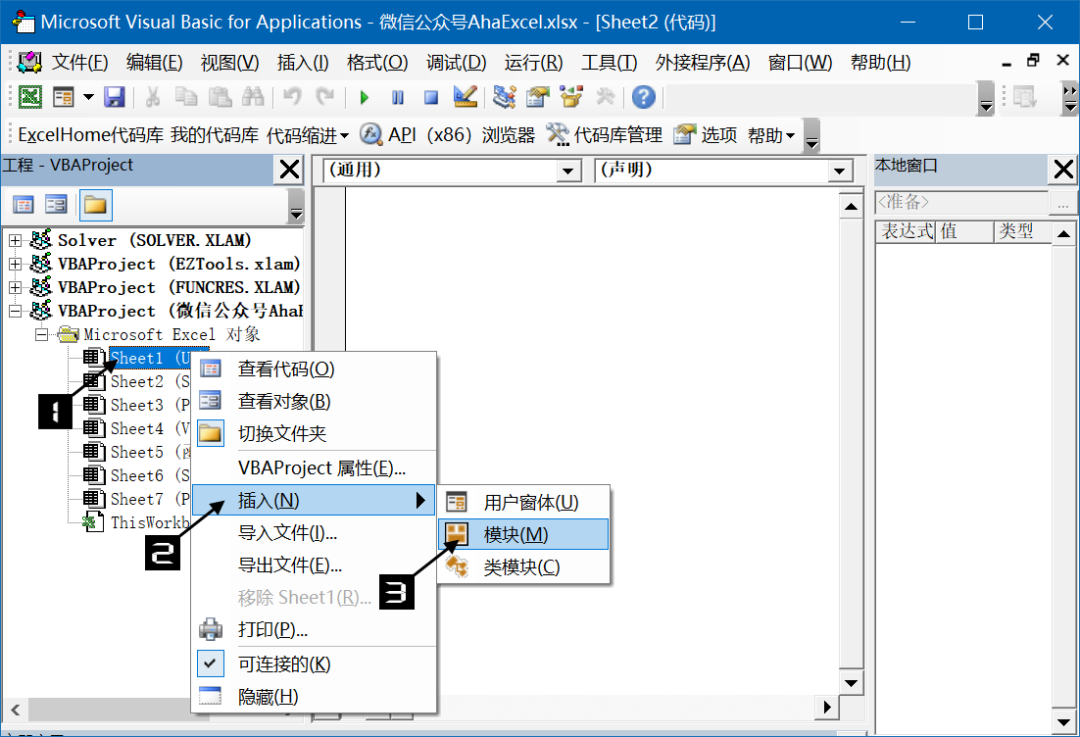Expand the Solver (SOLVER.XLAM) project

pos(15,240)
